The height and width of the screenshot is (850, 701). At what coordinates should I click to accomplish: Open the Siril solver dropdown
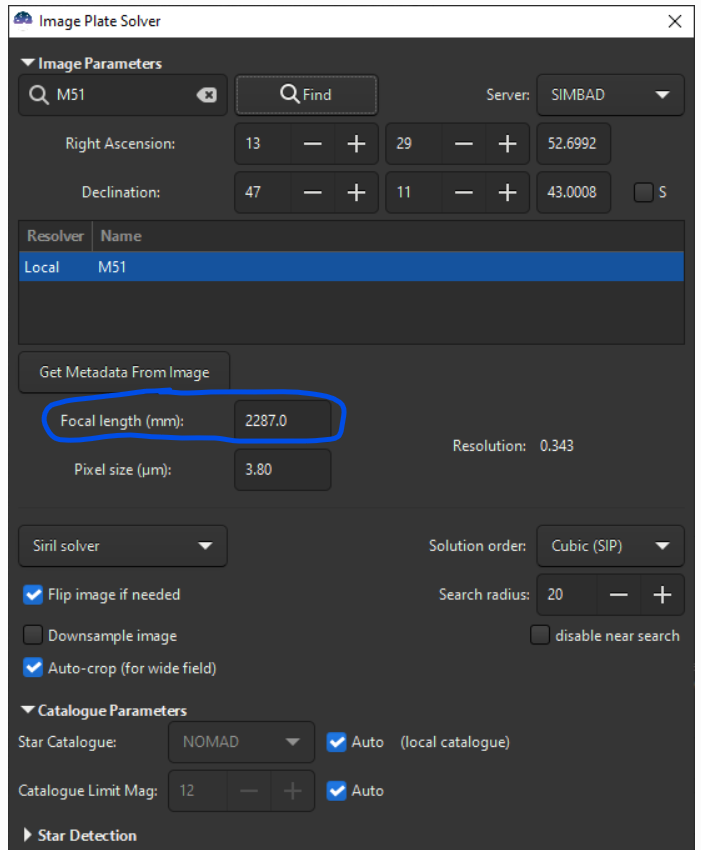coord(123,546)
